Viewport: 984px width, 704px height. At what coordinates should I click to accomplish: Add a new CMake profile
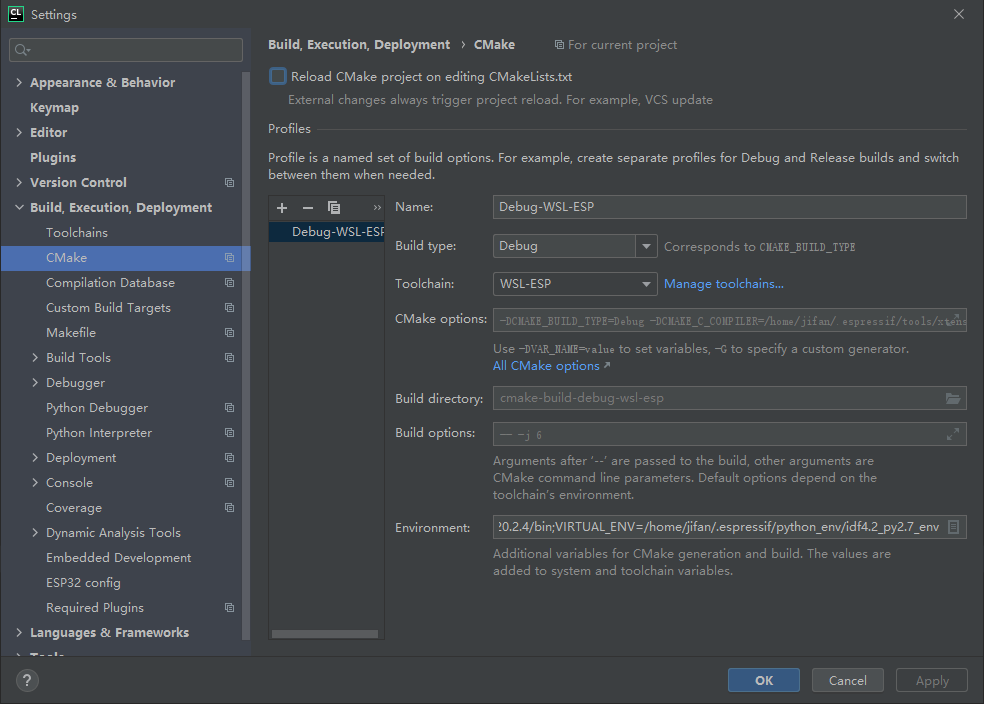tap(281, 207)
